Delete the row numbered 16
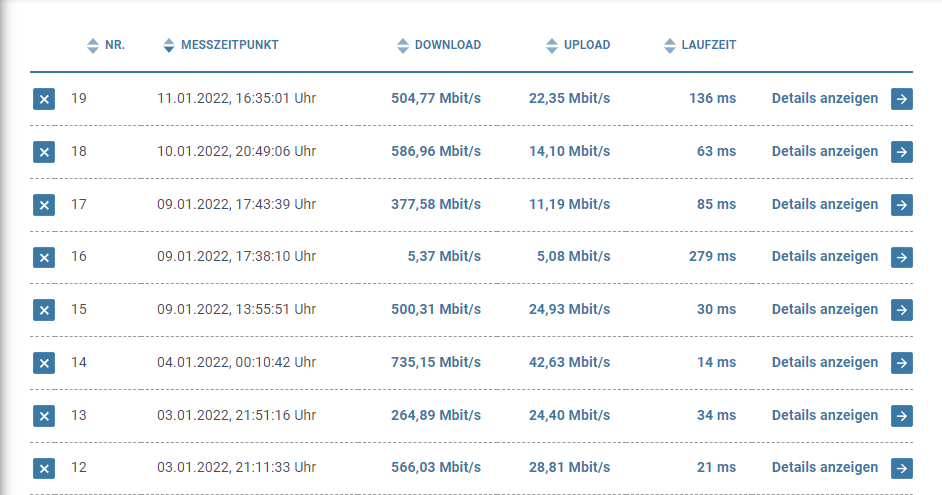This screenshot has width=942, height=495. point(44,257)
